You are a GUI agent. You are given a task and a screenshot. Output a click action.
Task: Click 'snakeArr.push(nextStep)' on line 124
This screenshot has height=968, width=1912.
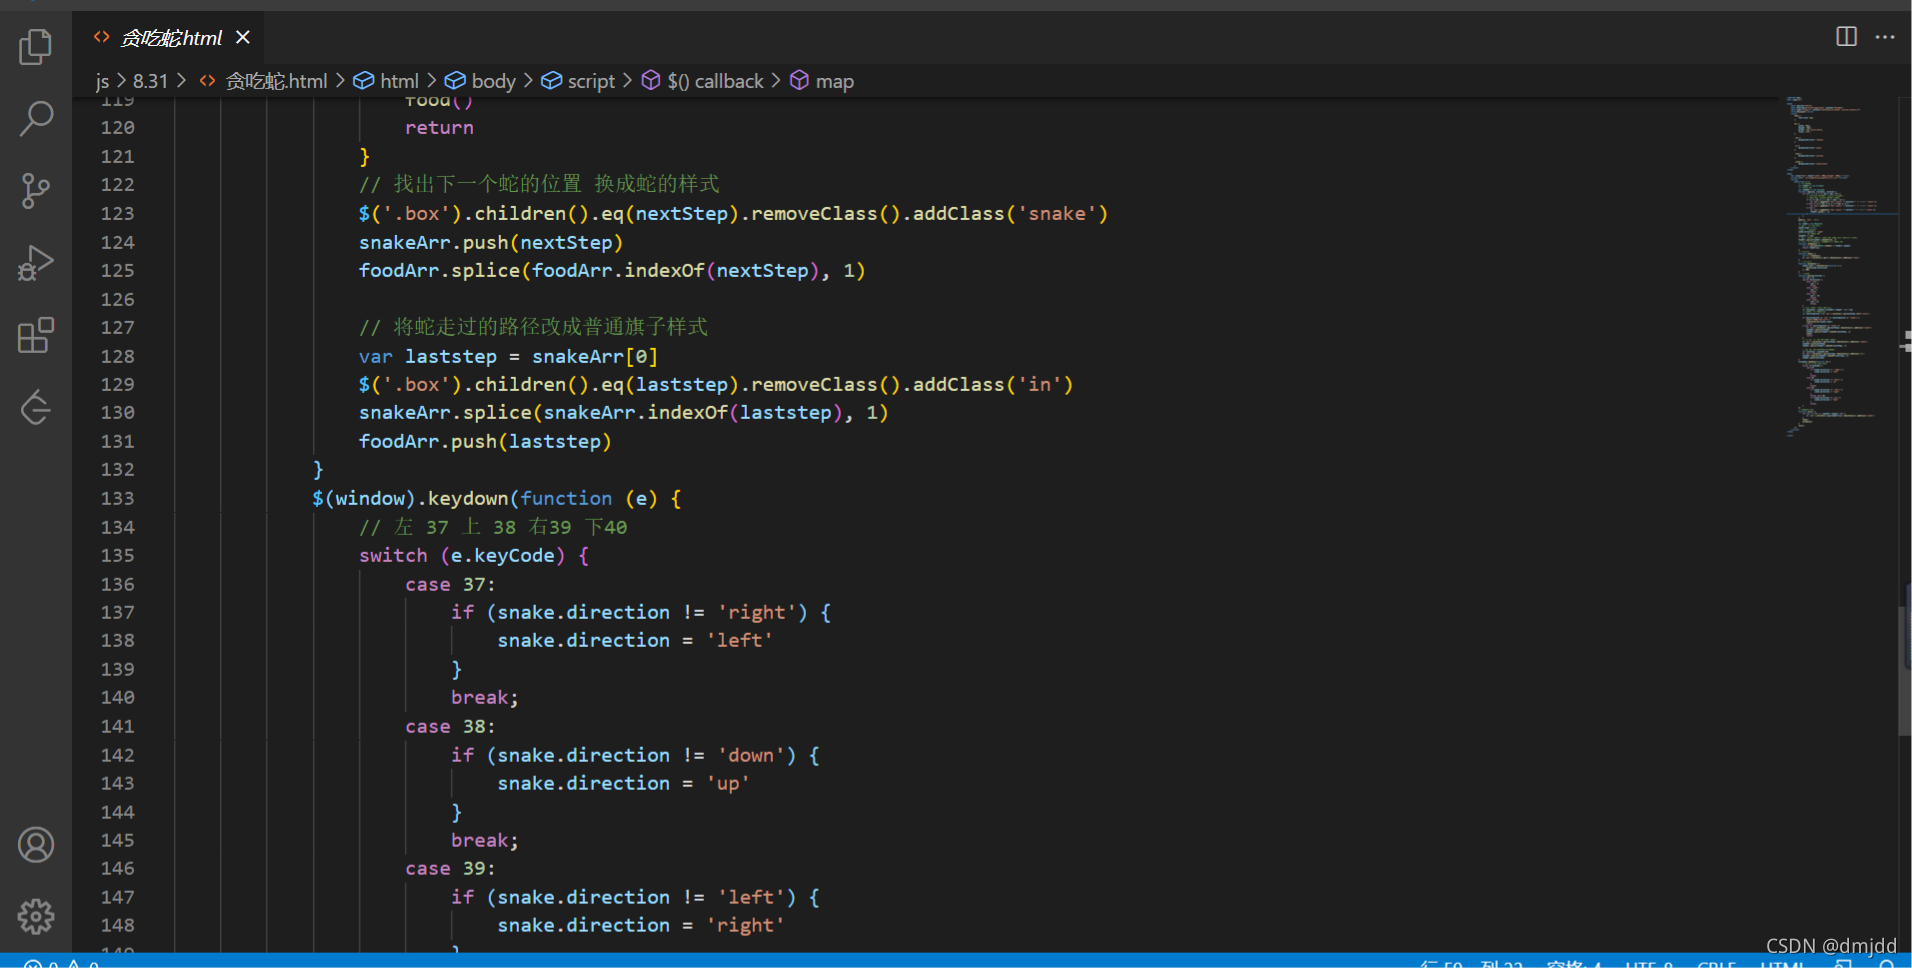[x=491, y=242]
